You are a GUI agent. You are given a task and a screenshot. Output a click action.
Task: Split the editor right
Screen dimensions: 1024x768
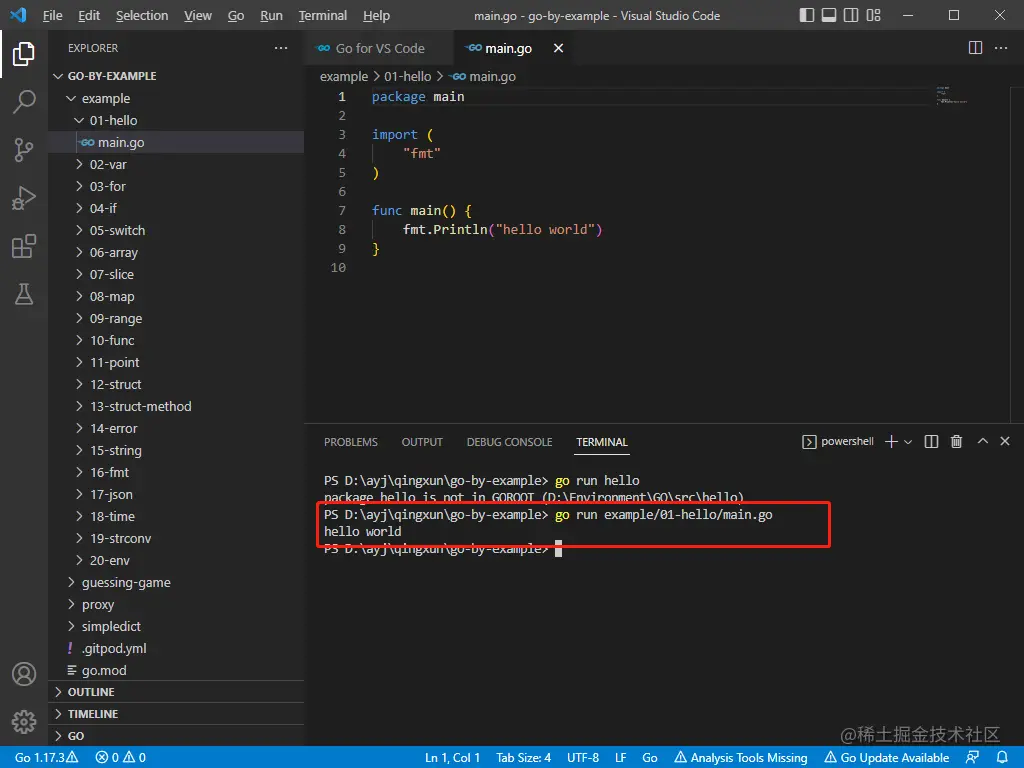click(x=975, y=48)
